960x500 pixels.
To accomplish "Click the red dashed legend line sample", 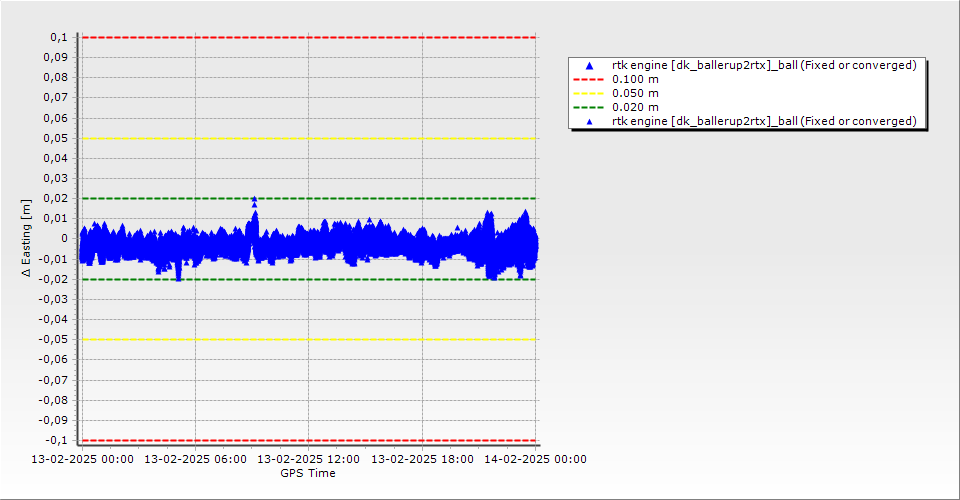I will coord(588,80).
